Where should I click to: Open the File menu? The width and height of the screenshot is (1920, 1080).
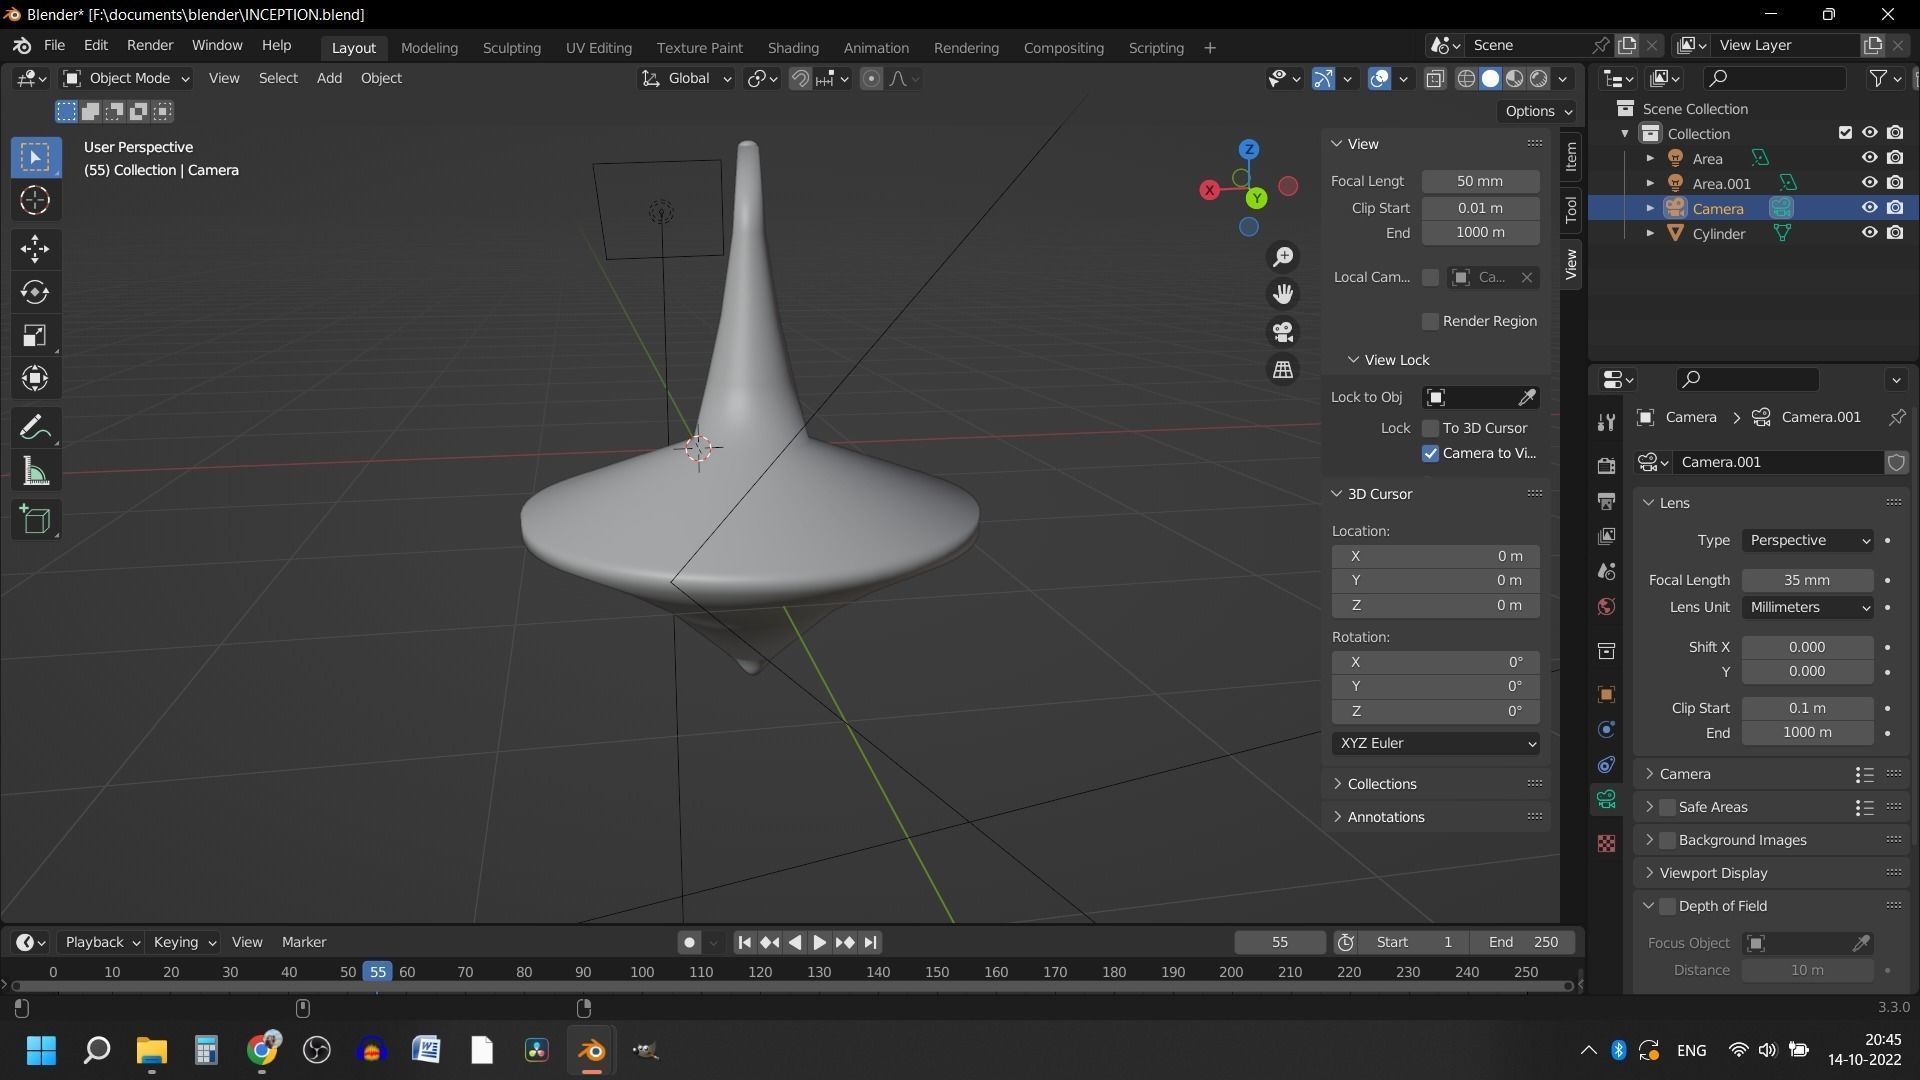tap(54, 46)
